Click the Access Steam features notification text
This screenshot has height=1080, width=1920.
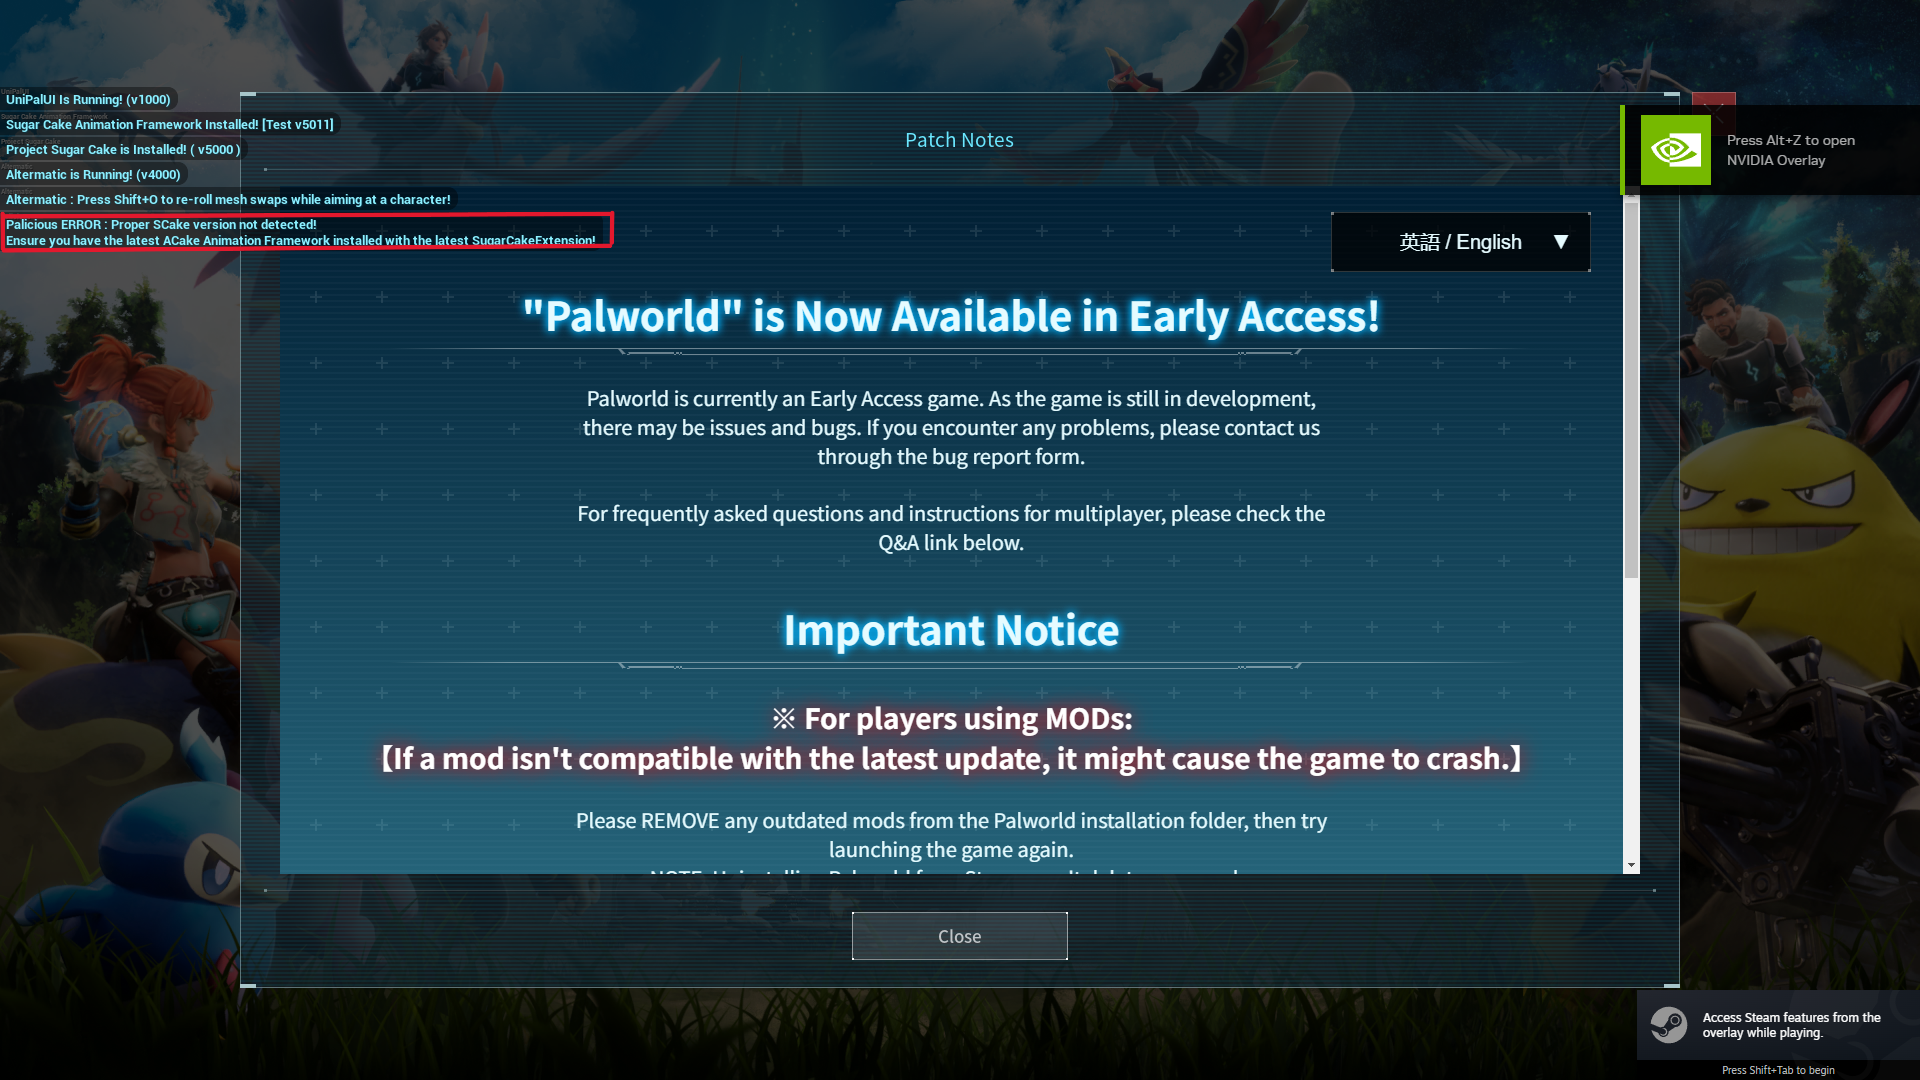[x=1791, y=1025]
